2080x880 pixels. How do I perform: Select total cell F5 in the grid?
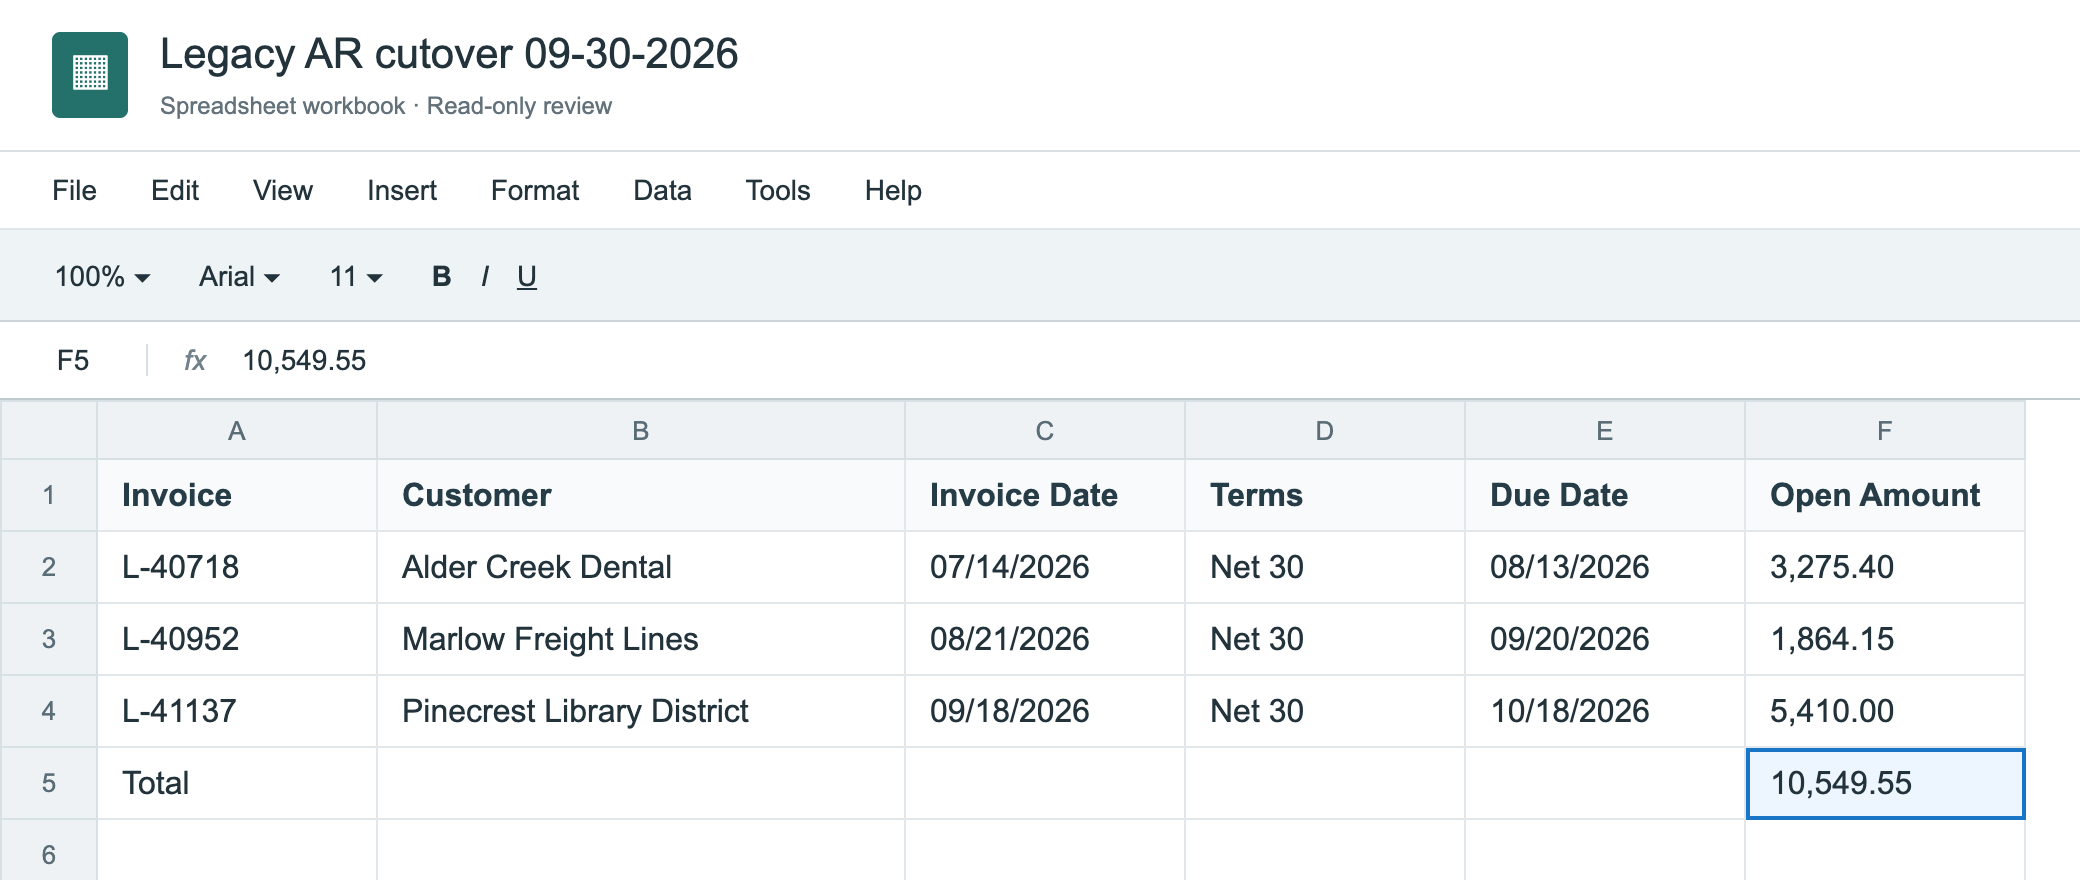(1885, 783)
